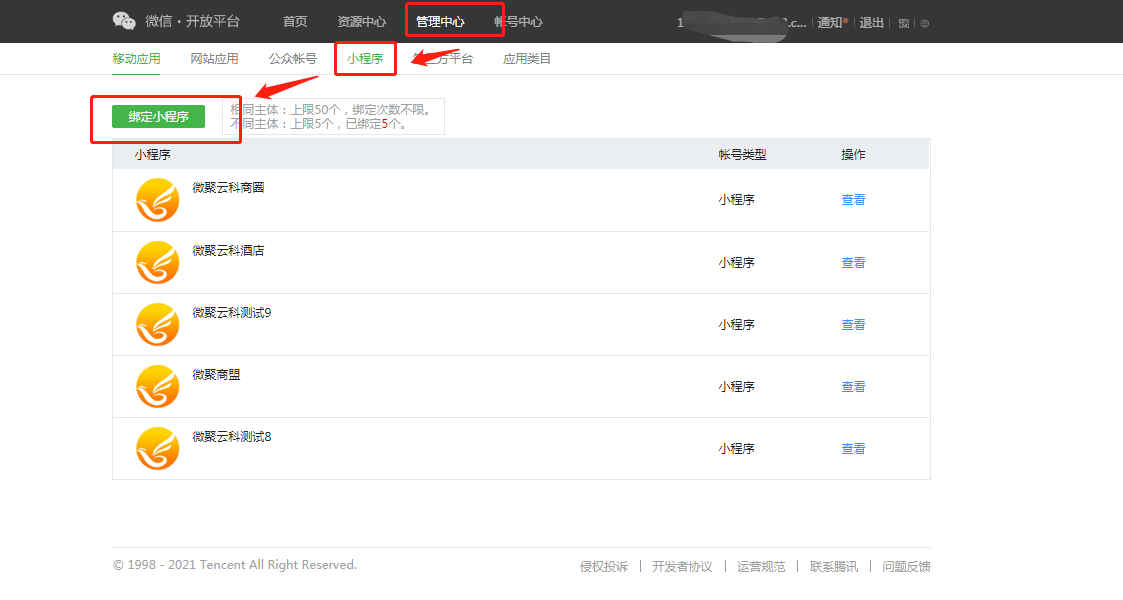Click the 帐号类型 column header
1123x600 pixels.
(743, 155)
